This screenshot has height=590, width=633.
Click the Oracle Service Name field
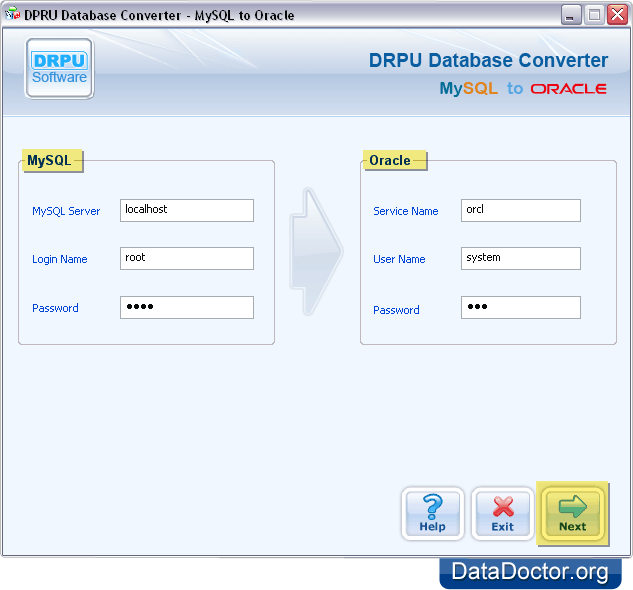click(x=521, y=210)
